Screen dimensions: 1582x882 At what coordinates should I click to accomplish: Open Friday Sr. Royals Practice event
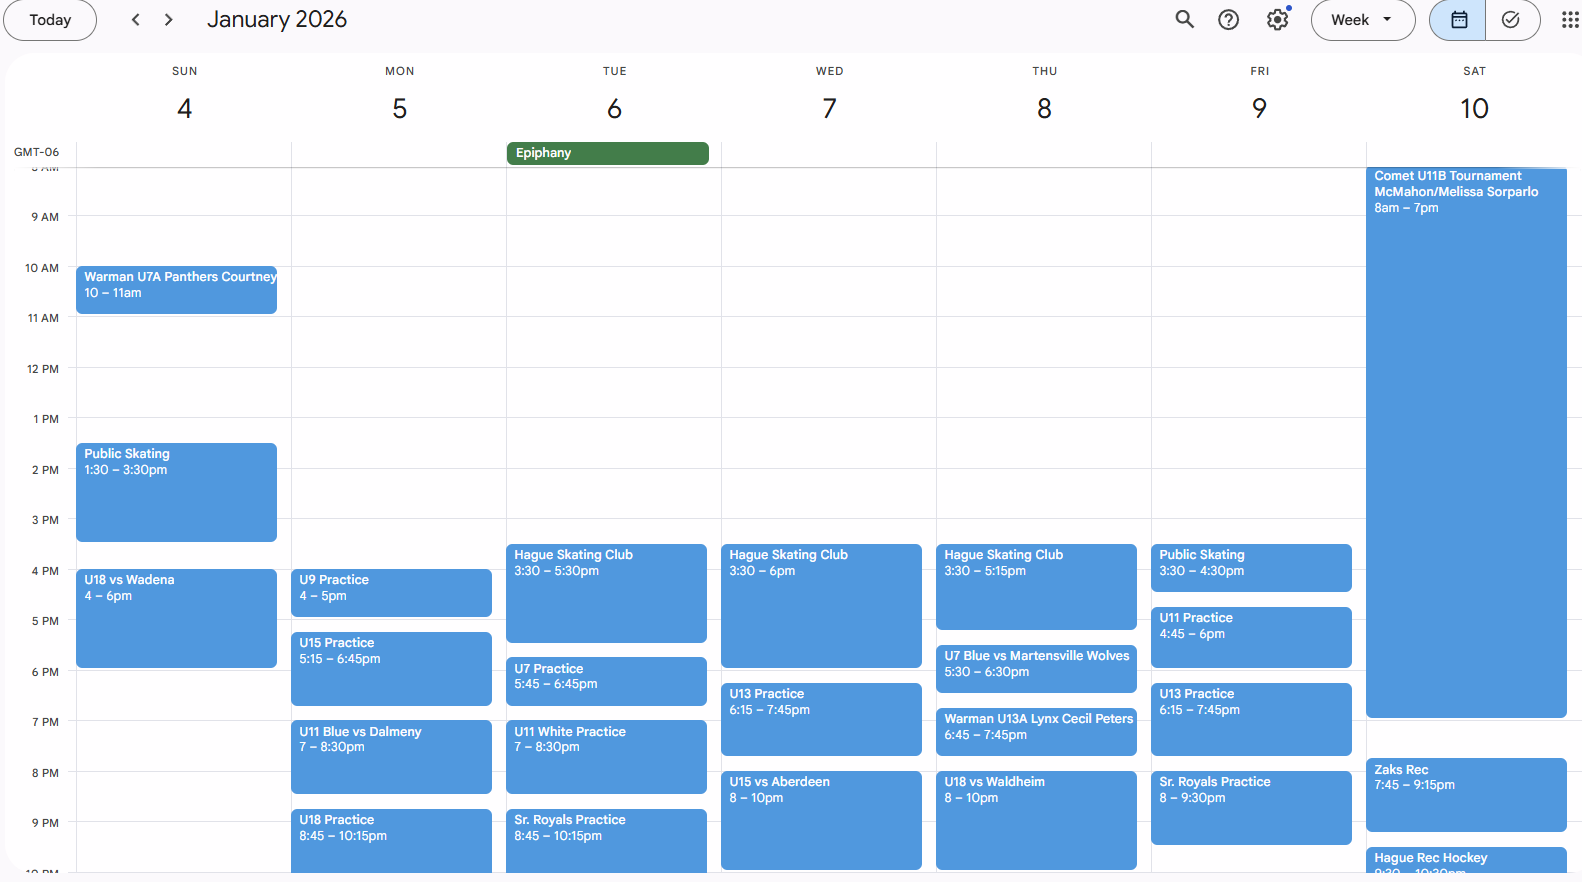click(x=1250, y=807)
